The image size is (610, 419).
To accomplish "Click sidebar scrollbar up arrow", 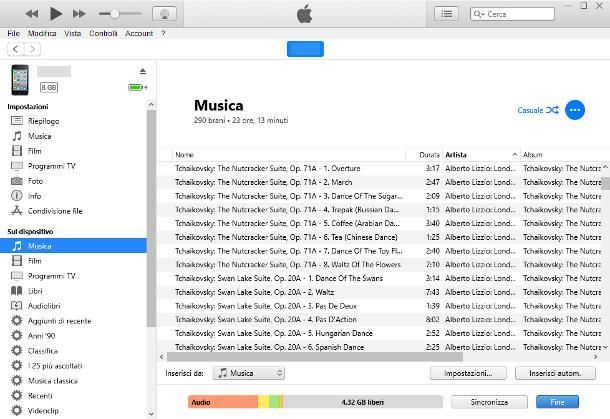I will tap(151, 105).
